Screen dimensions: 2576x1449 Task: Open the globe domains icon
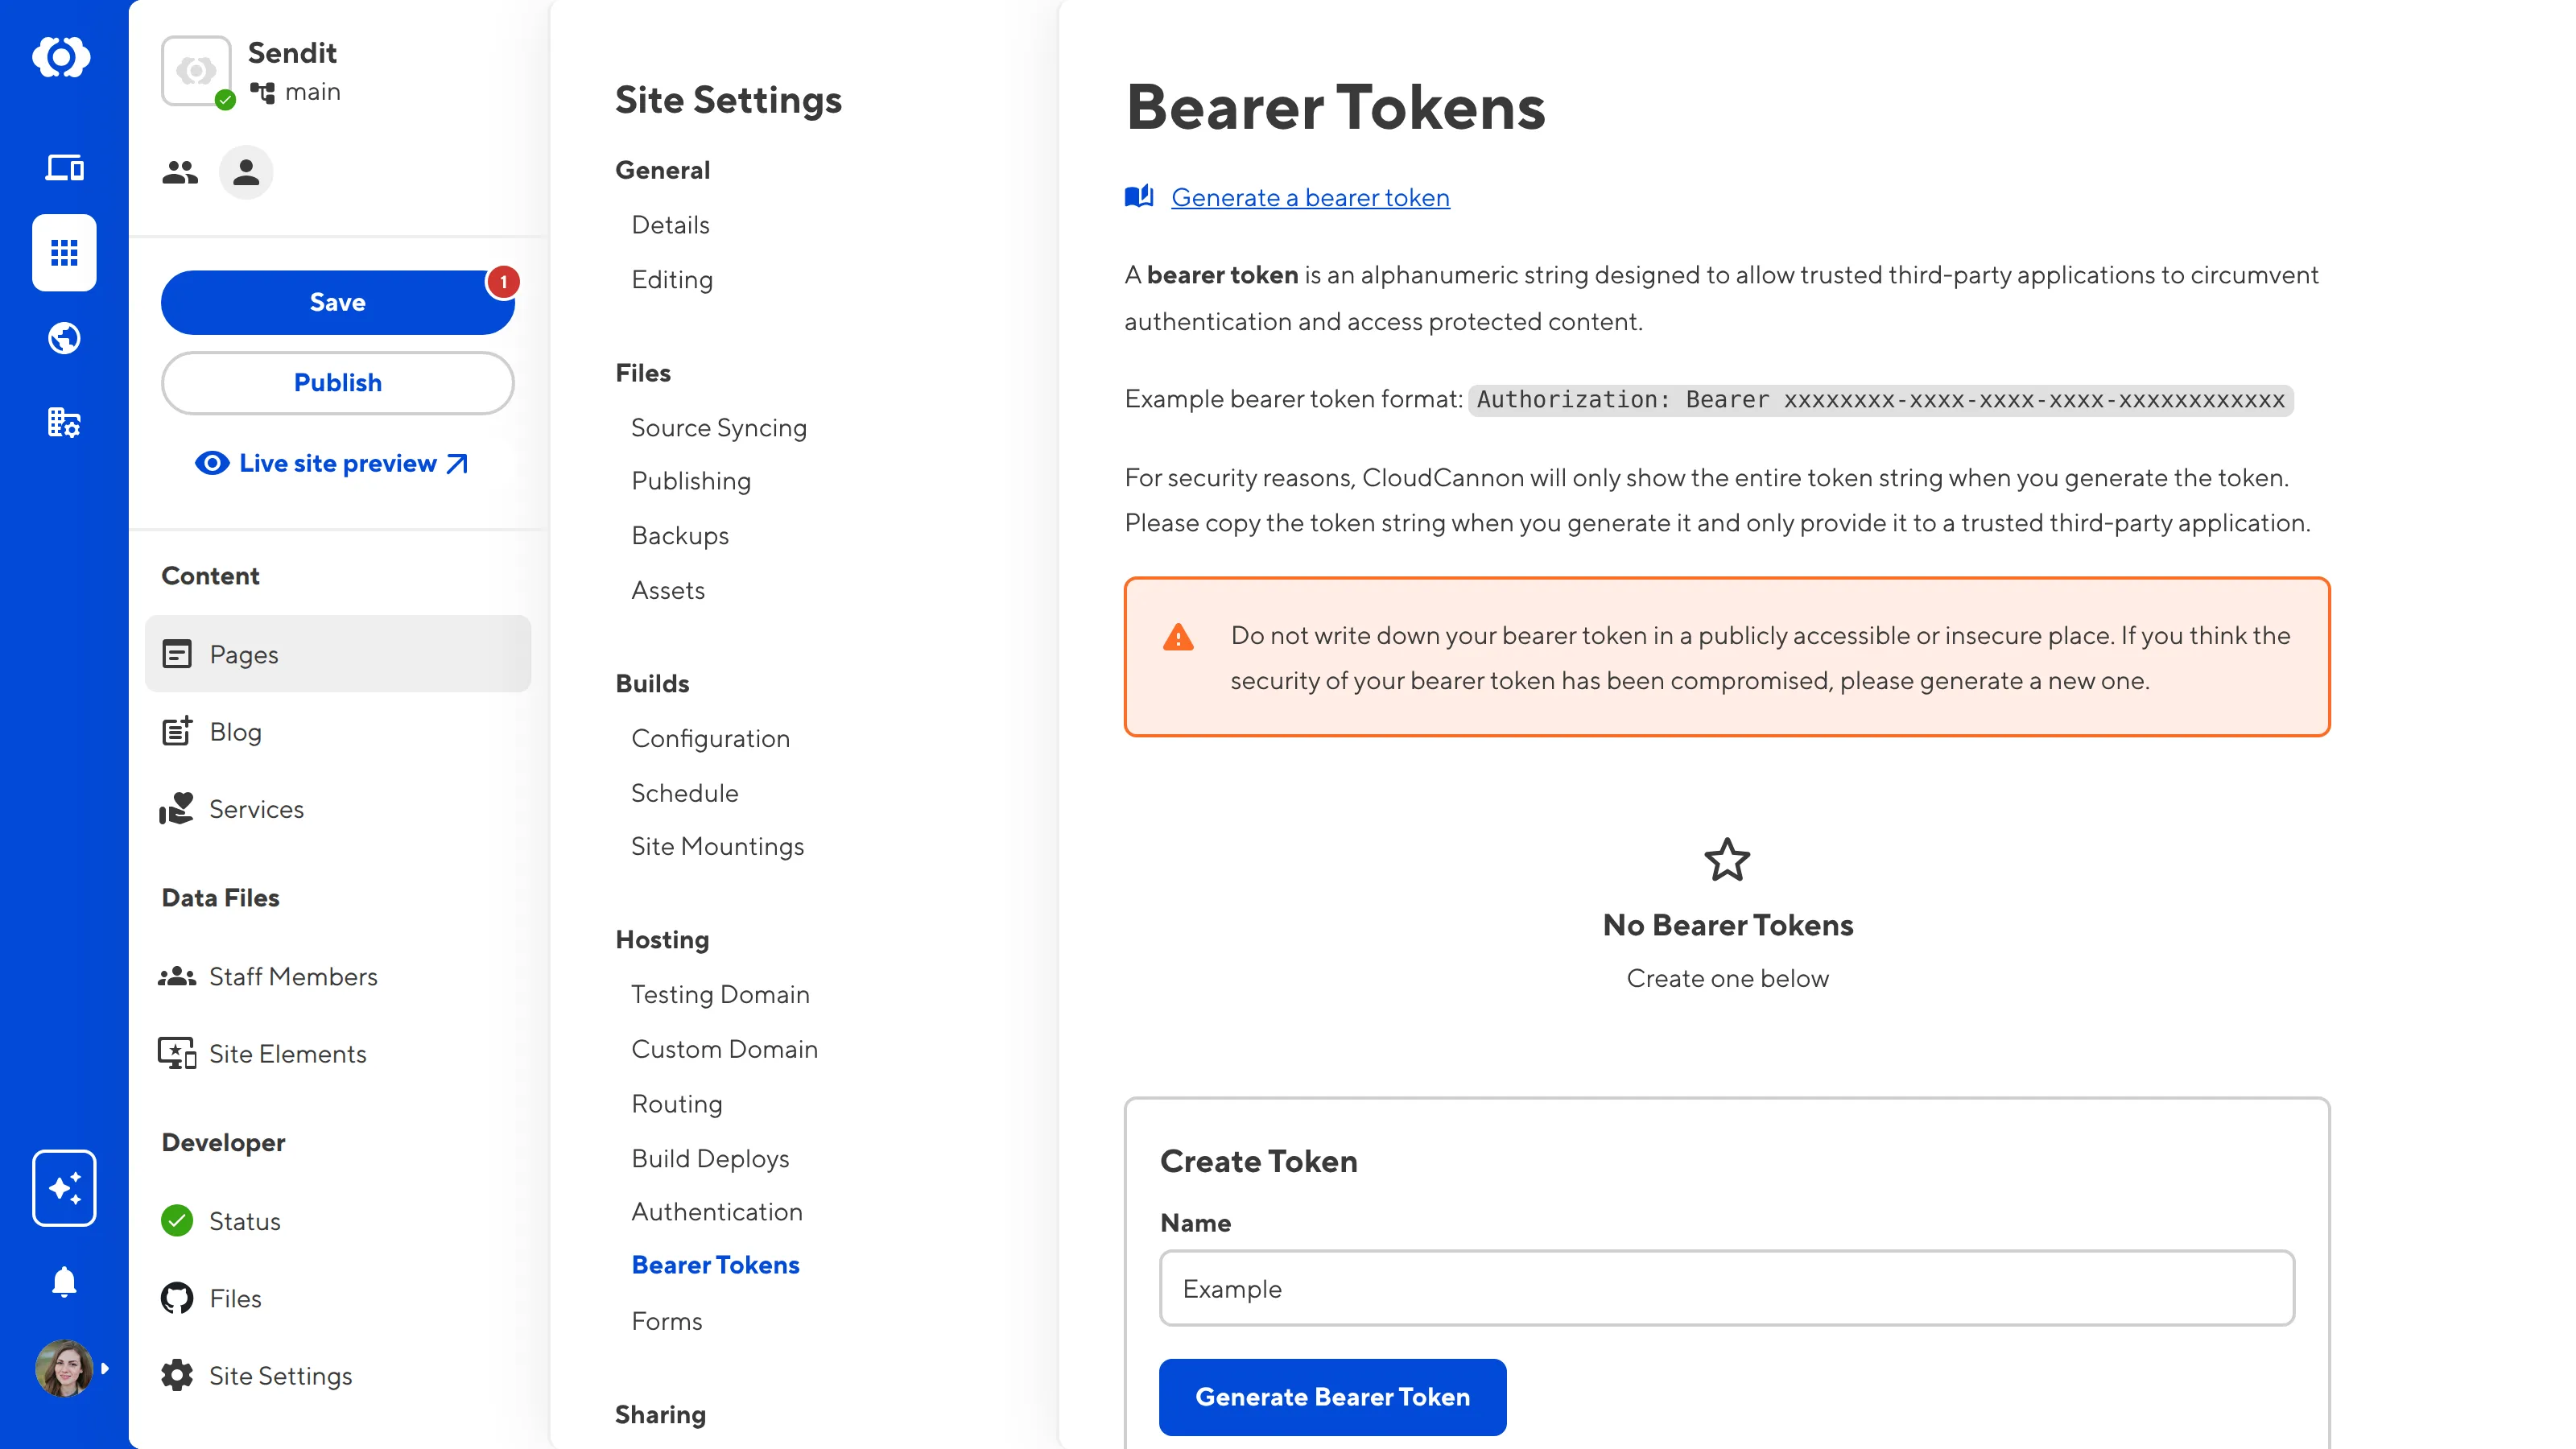point(64,338)
